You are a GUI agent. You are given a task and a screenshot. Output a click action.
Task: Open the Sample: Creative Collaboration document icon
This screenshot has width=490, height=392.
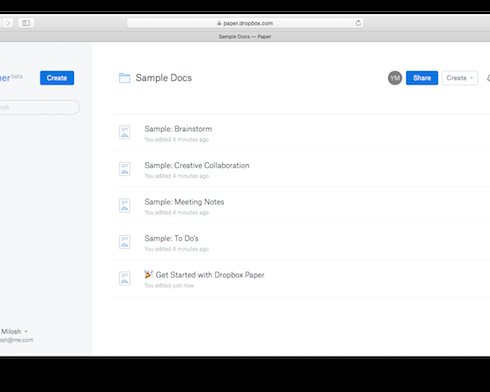click(x=125, y=169)
